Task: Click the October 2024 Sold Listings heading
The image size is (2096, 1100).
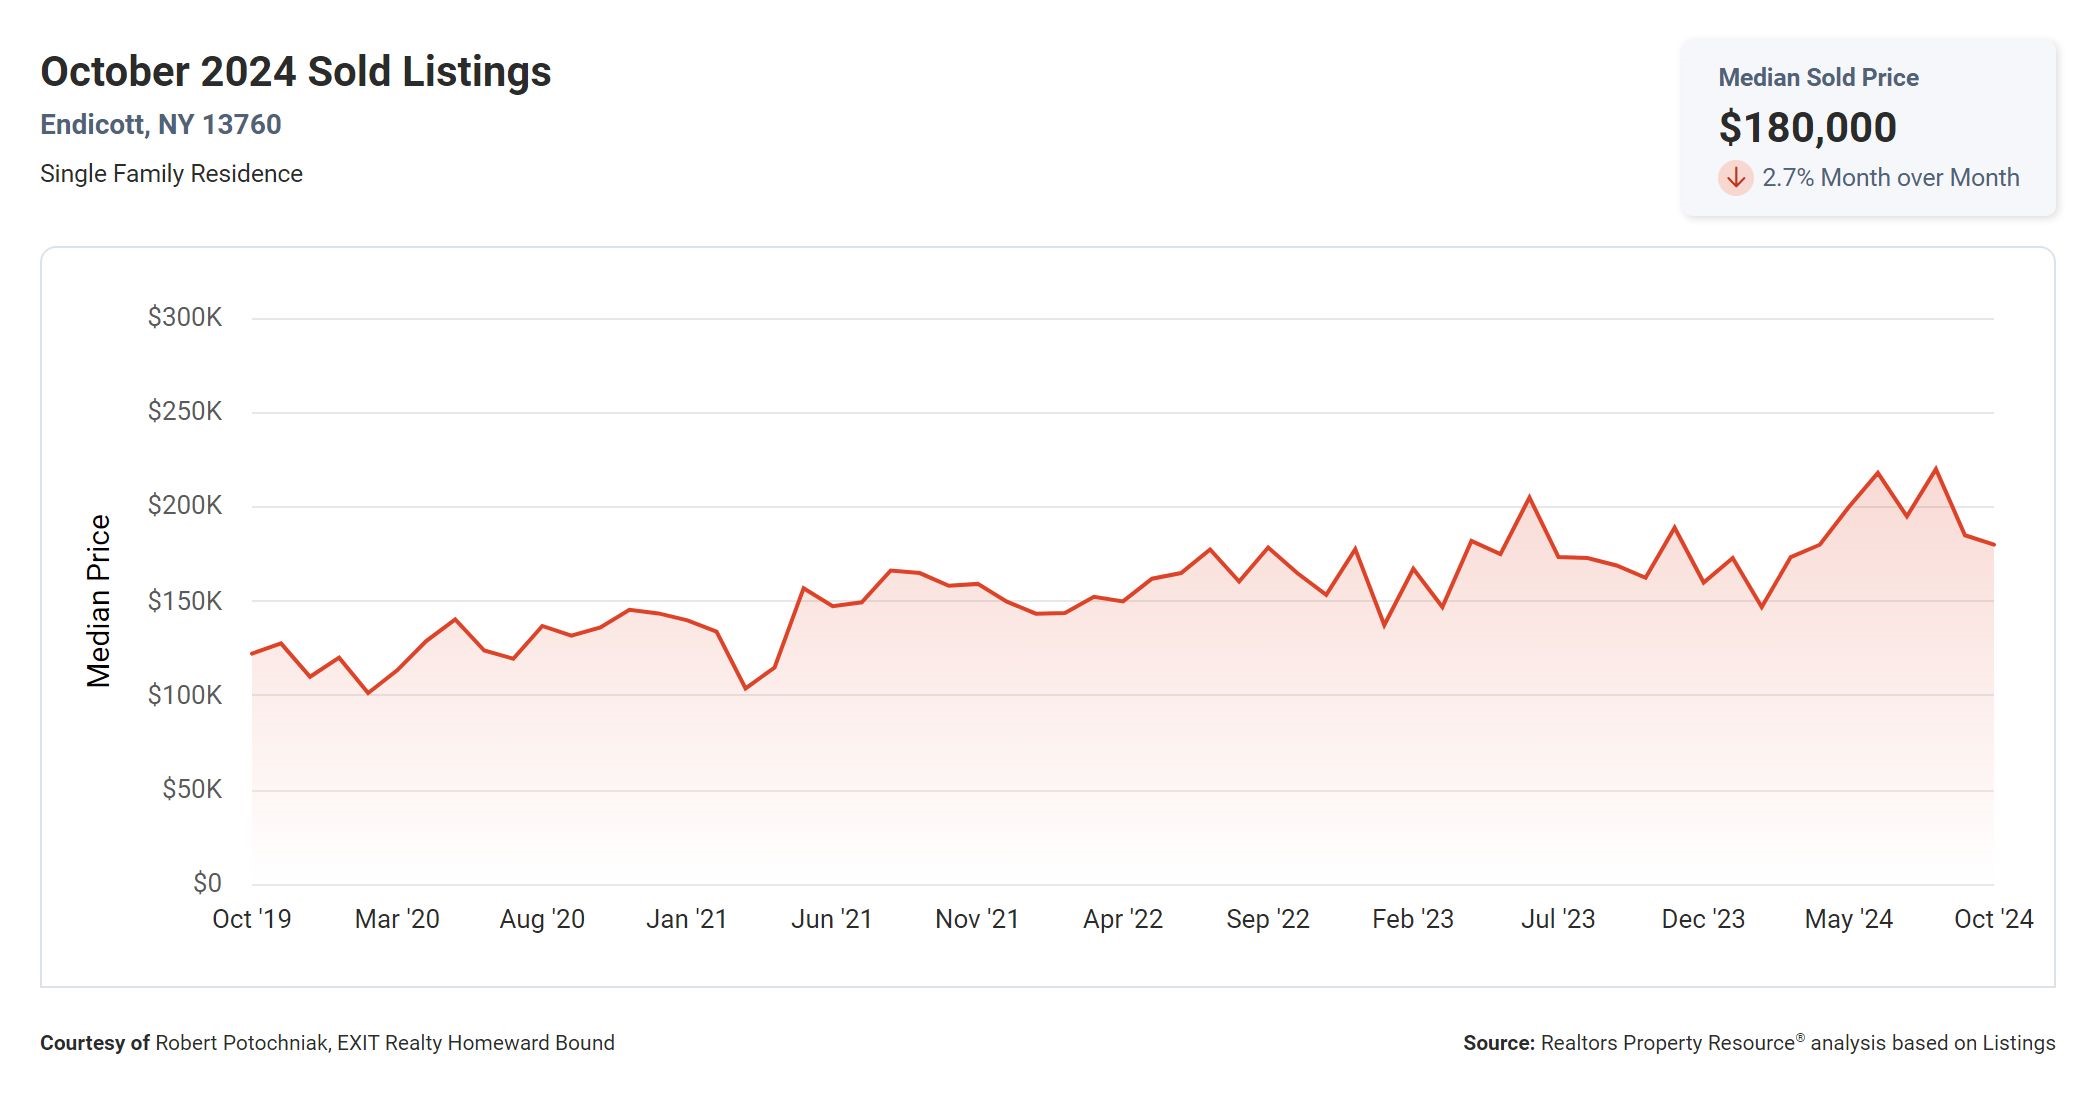Action: point(295,72)
